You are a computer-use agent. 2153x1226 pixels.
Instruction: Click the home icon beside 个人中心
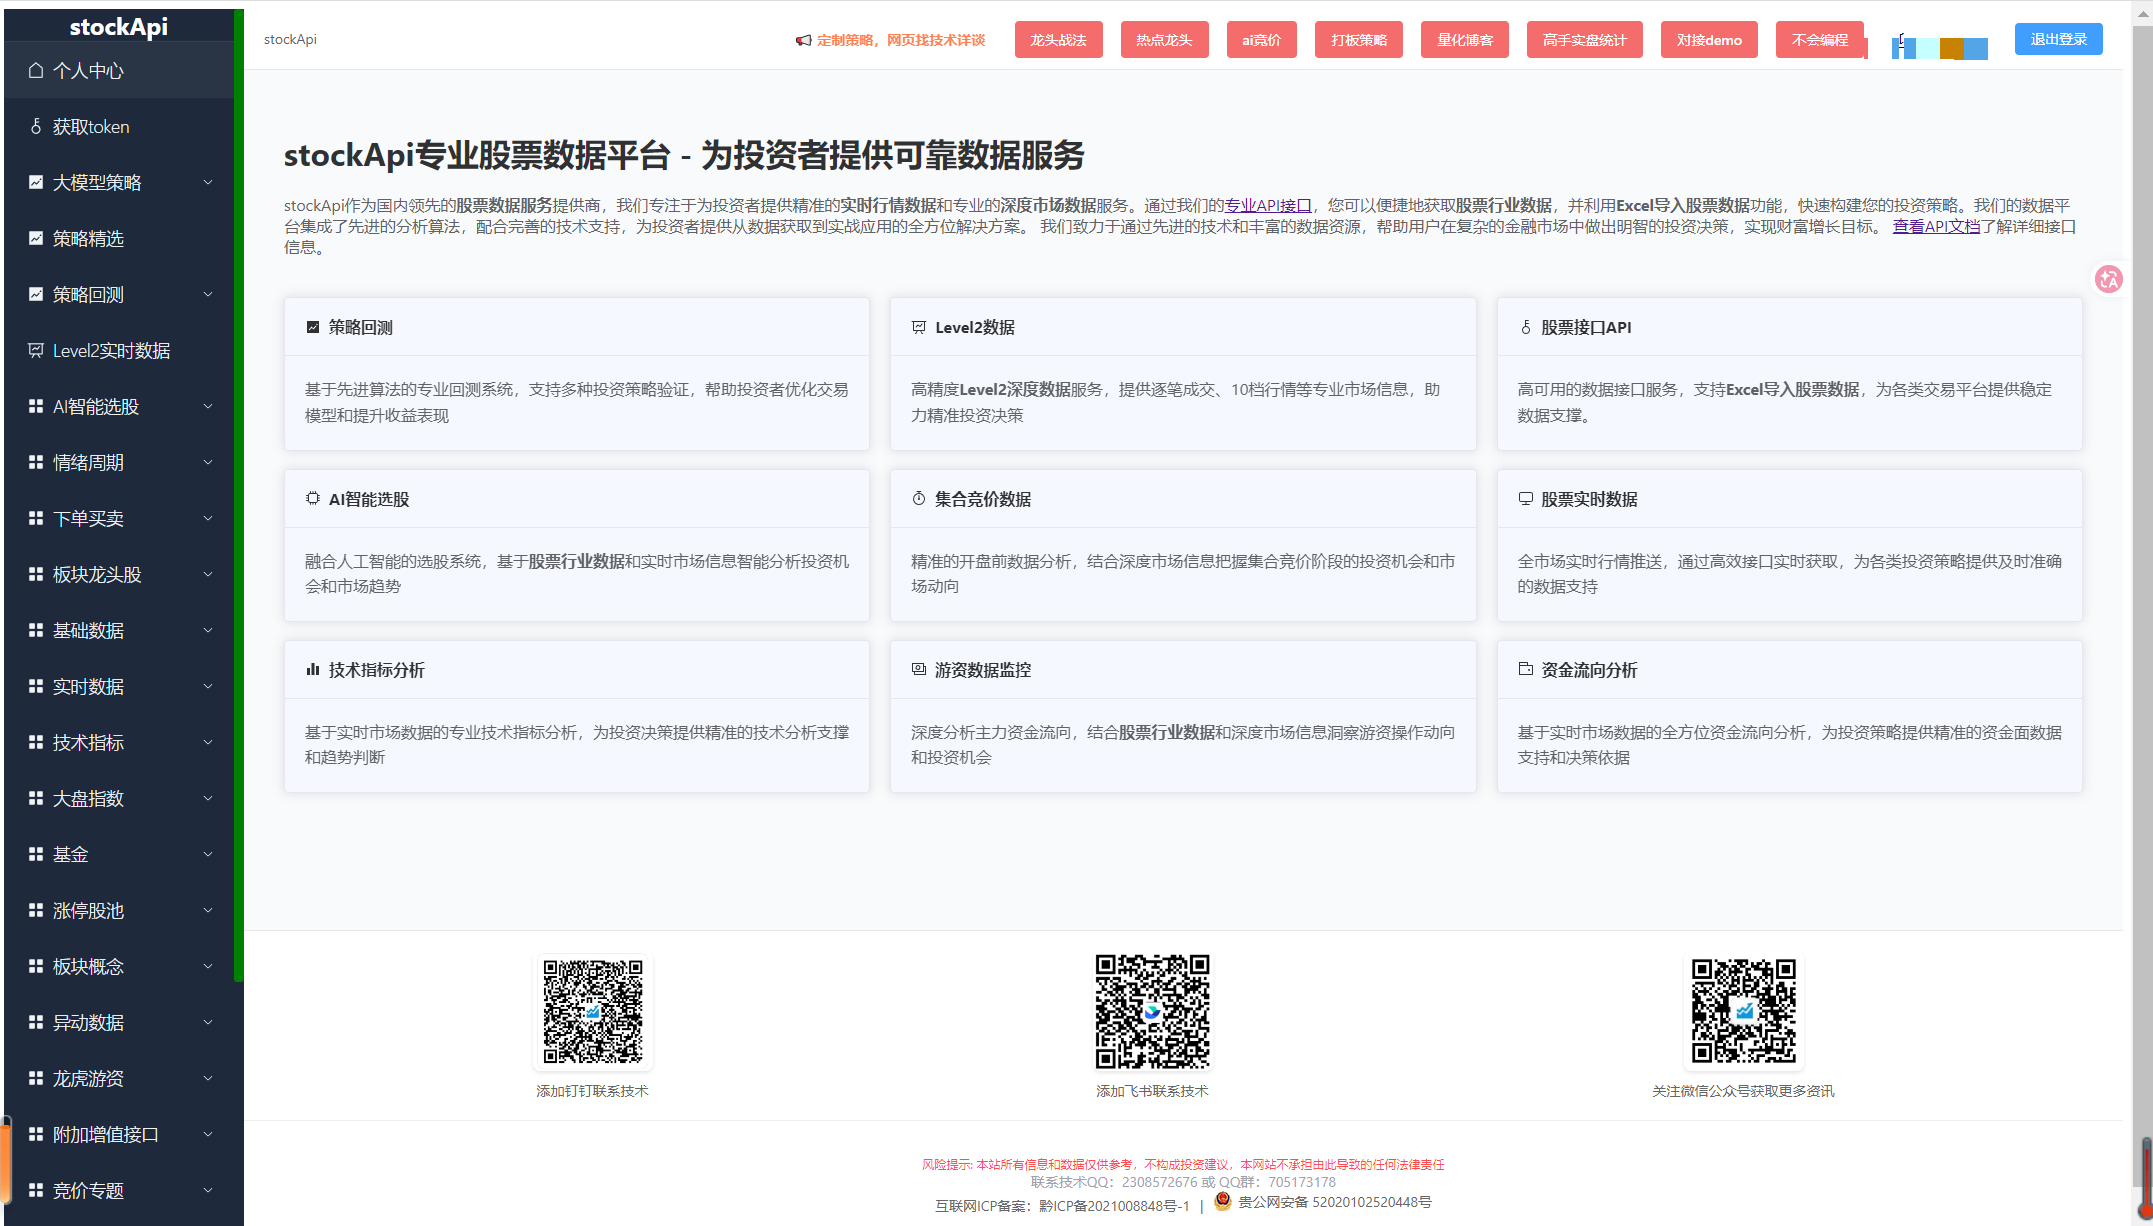36,70
